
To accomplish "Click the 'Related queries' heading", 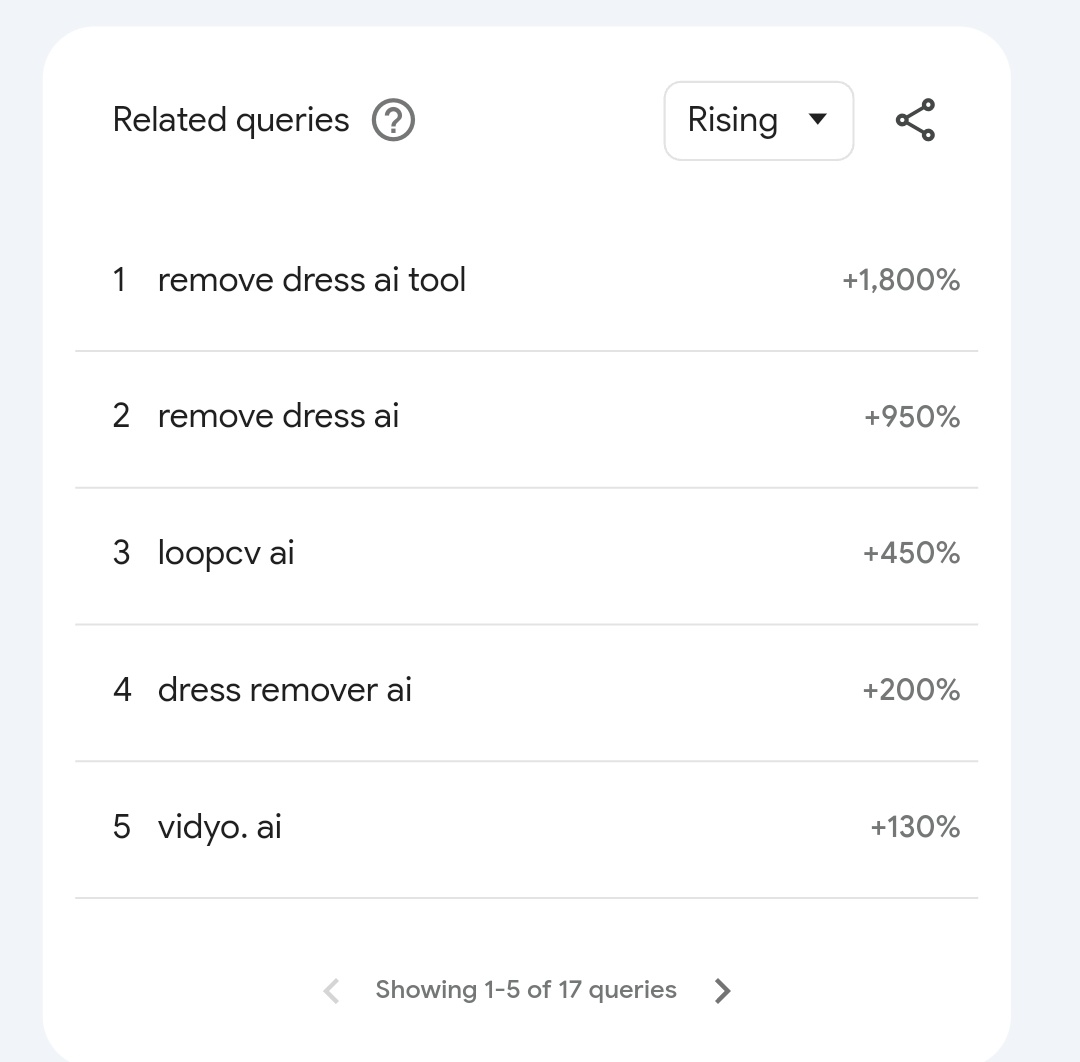I will (231, 121).
